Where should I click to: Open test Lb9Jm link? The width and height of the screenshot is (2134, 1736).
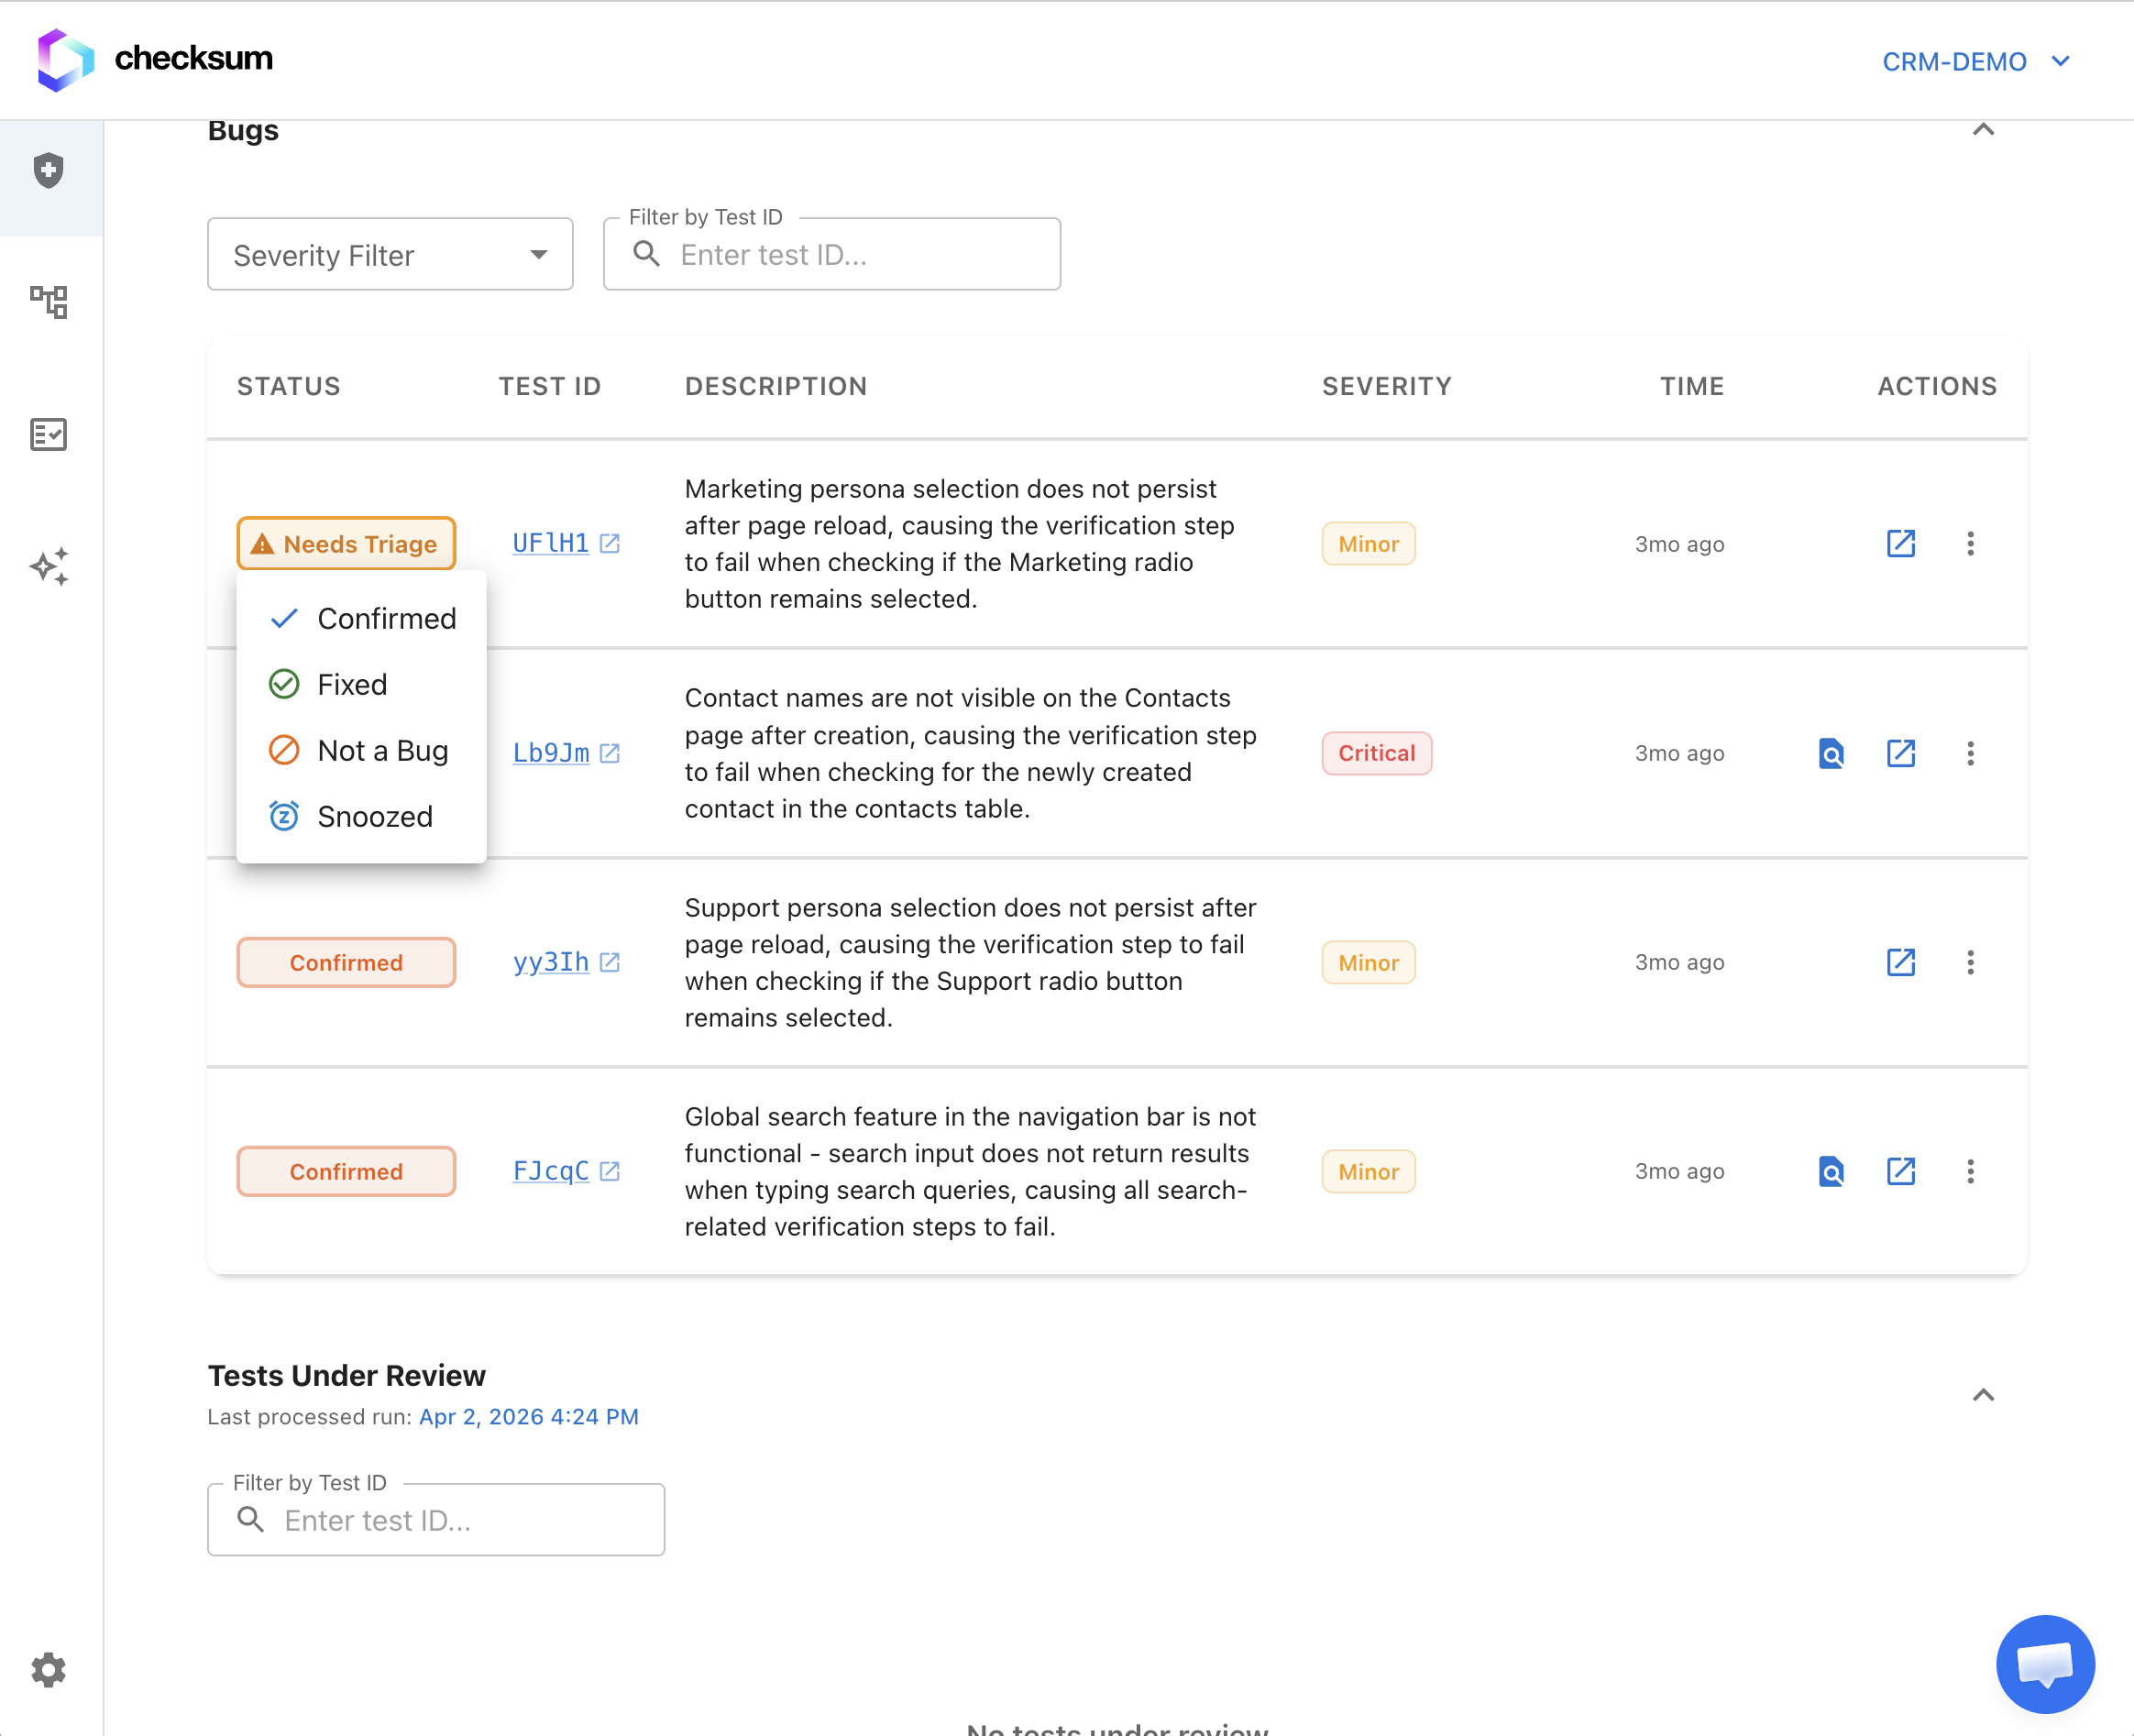click(550, 753)
